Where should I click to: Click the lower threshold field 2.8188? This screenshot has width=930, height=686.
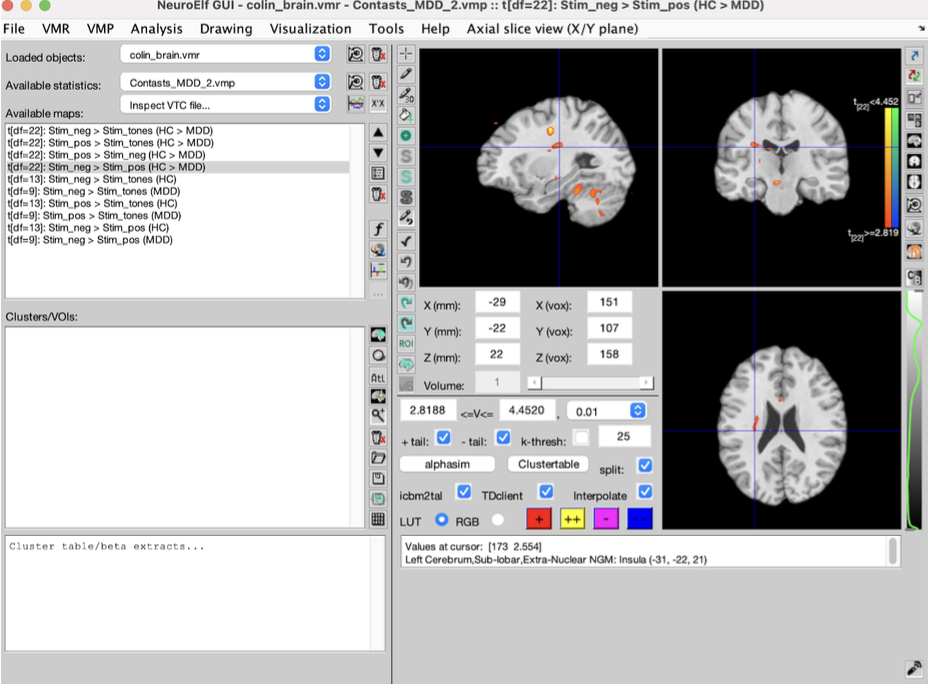click(x=428, y=410)
